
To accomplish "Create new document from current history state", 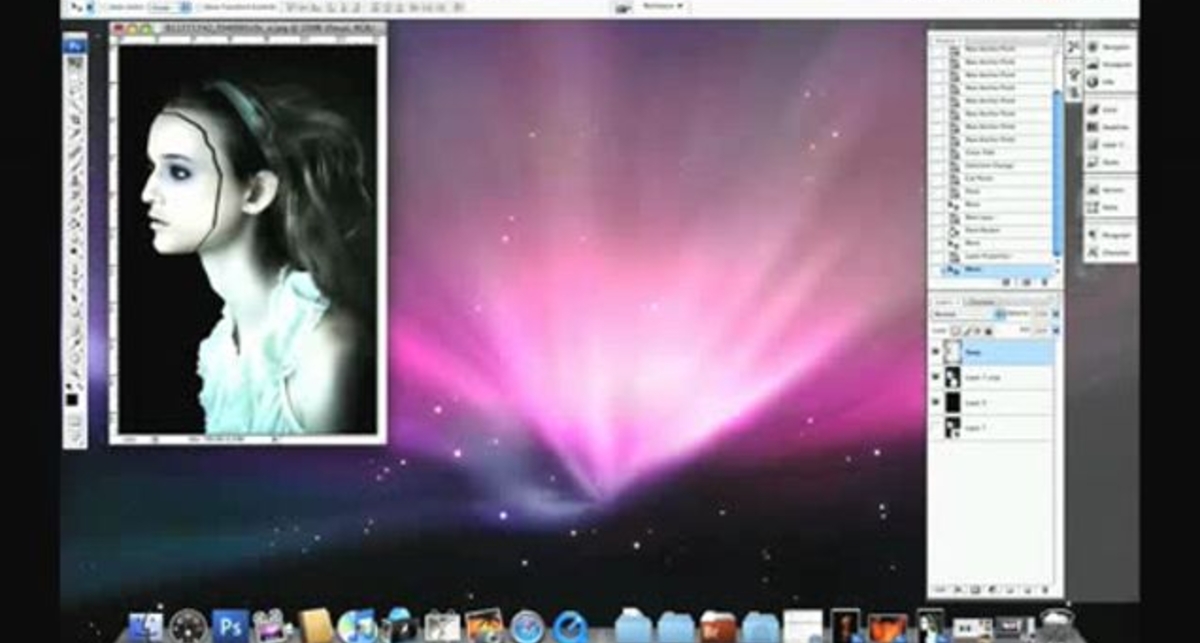I will pyautogui.click(x=1006, y=283).
